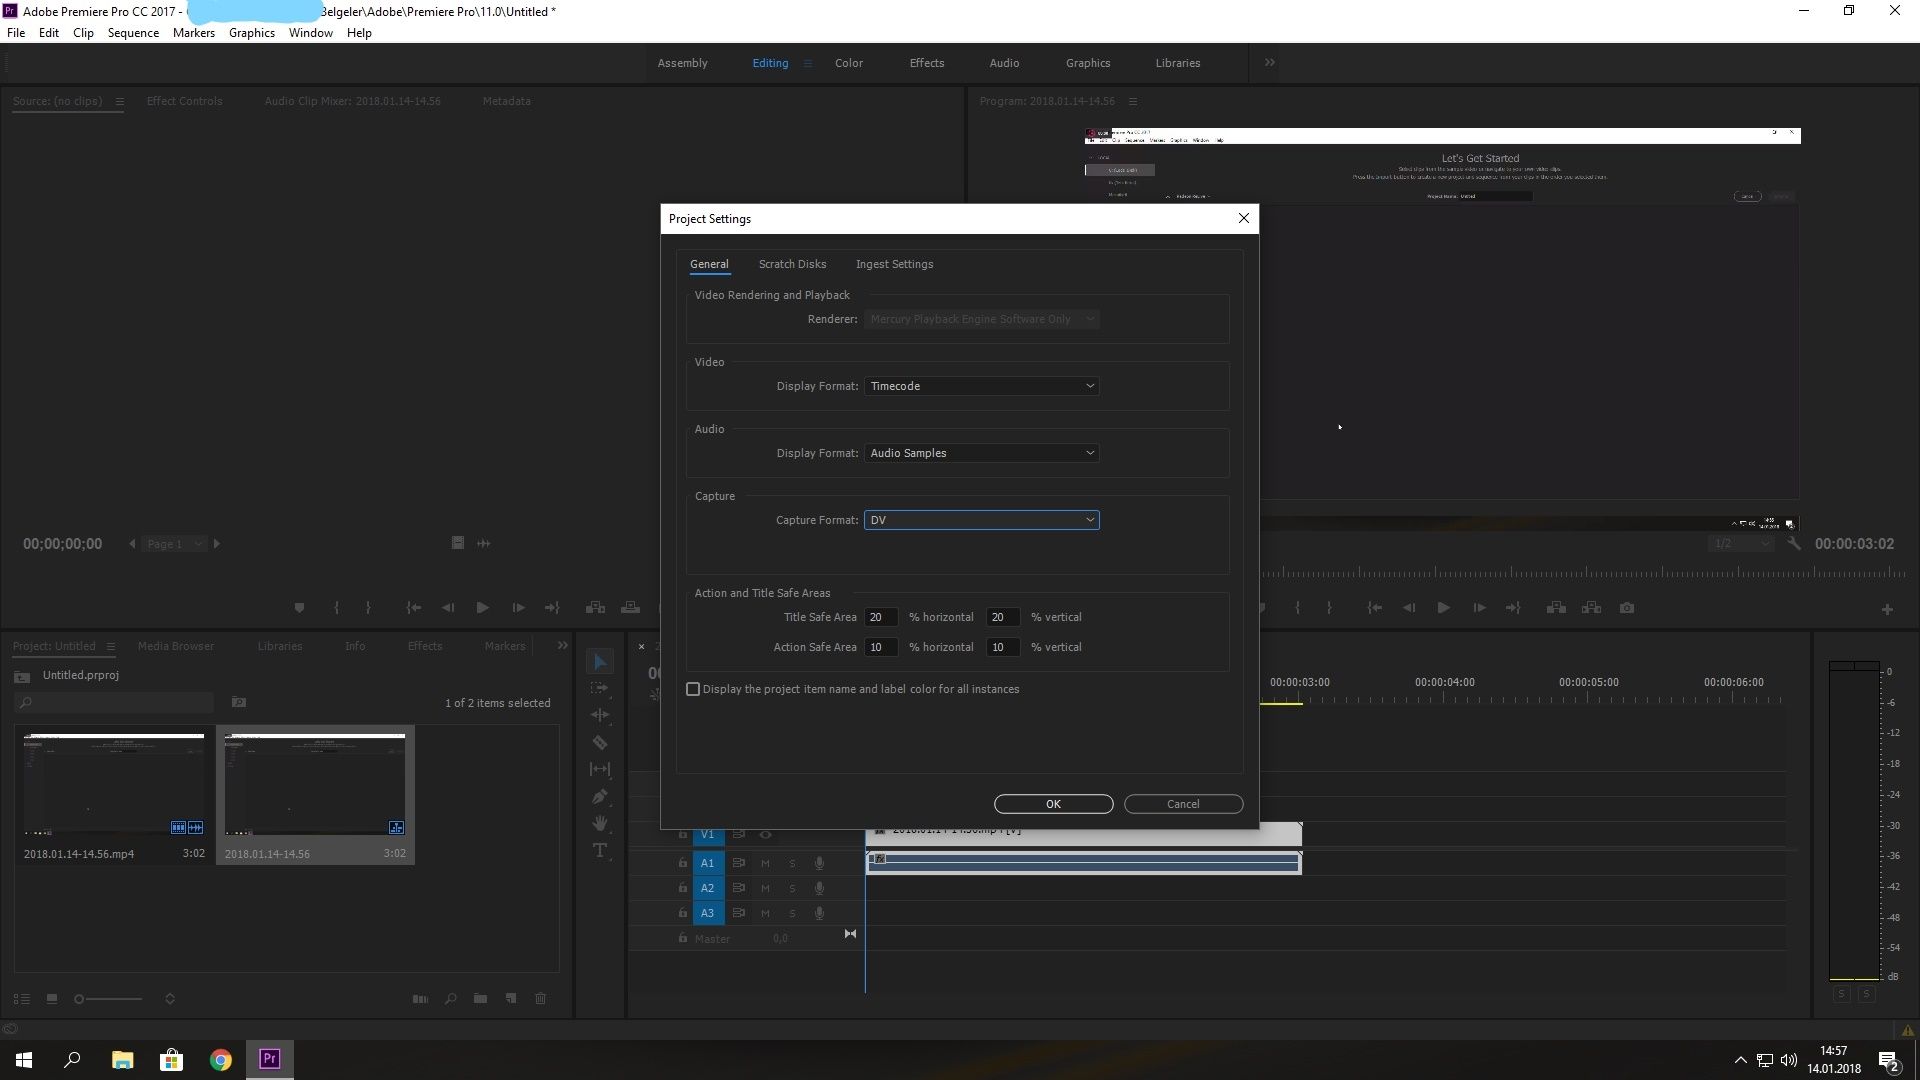Toggle lock on track A1

[x=683, y=863]
